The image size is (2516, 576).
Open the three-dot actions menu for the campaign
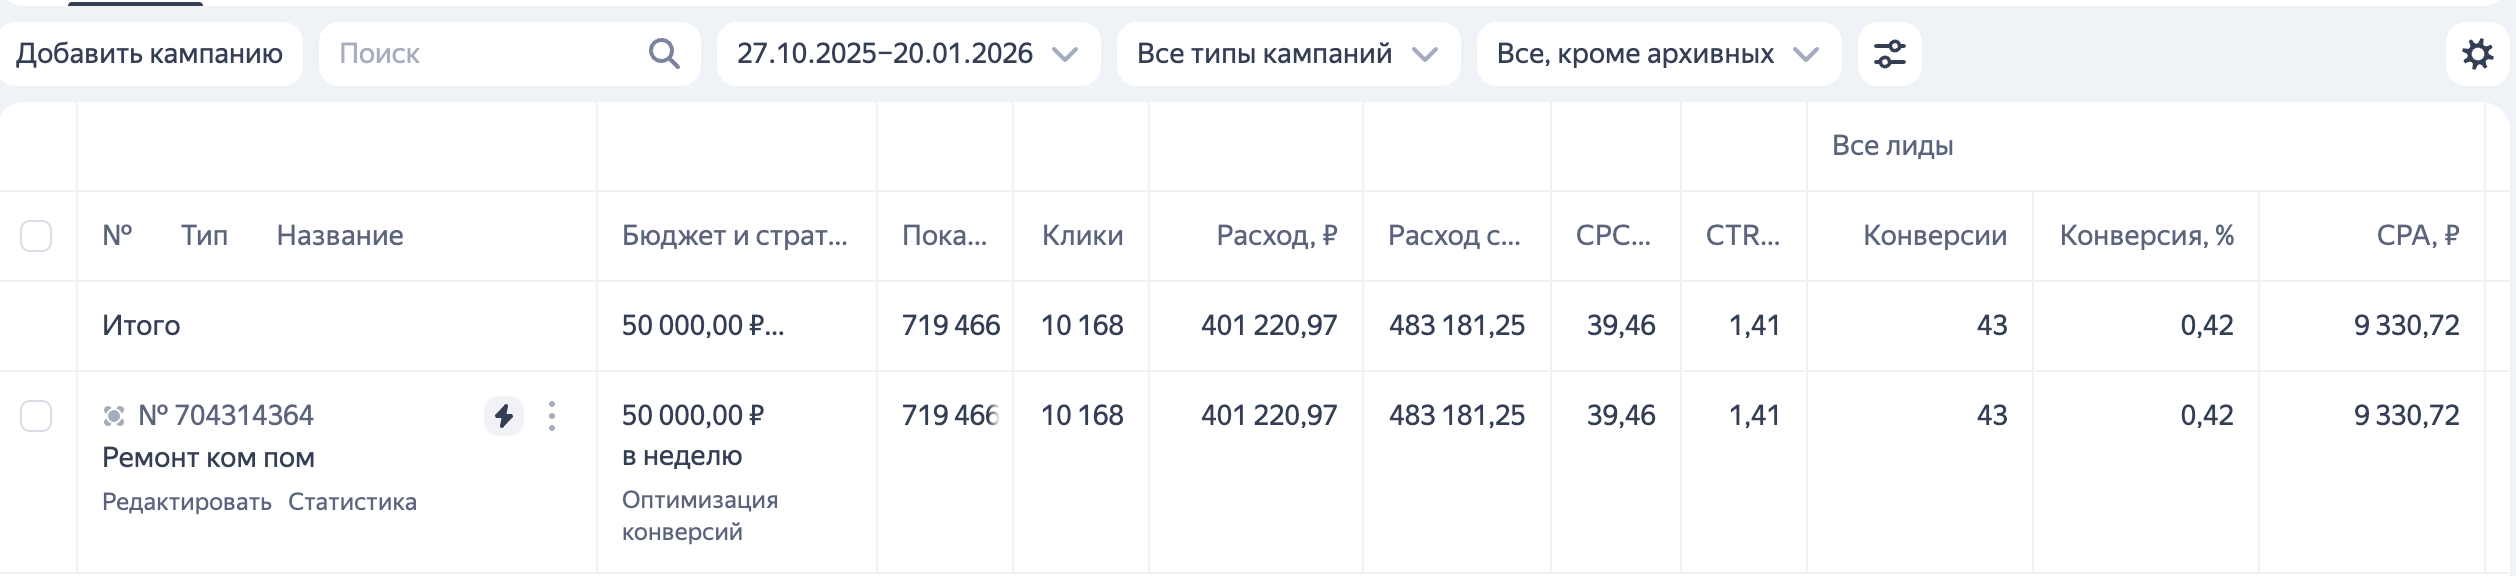point(552,415)
